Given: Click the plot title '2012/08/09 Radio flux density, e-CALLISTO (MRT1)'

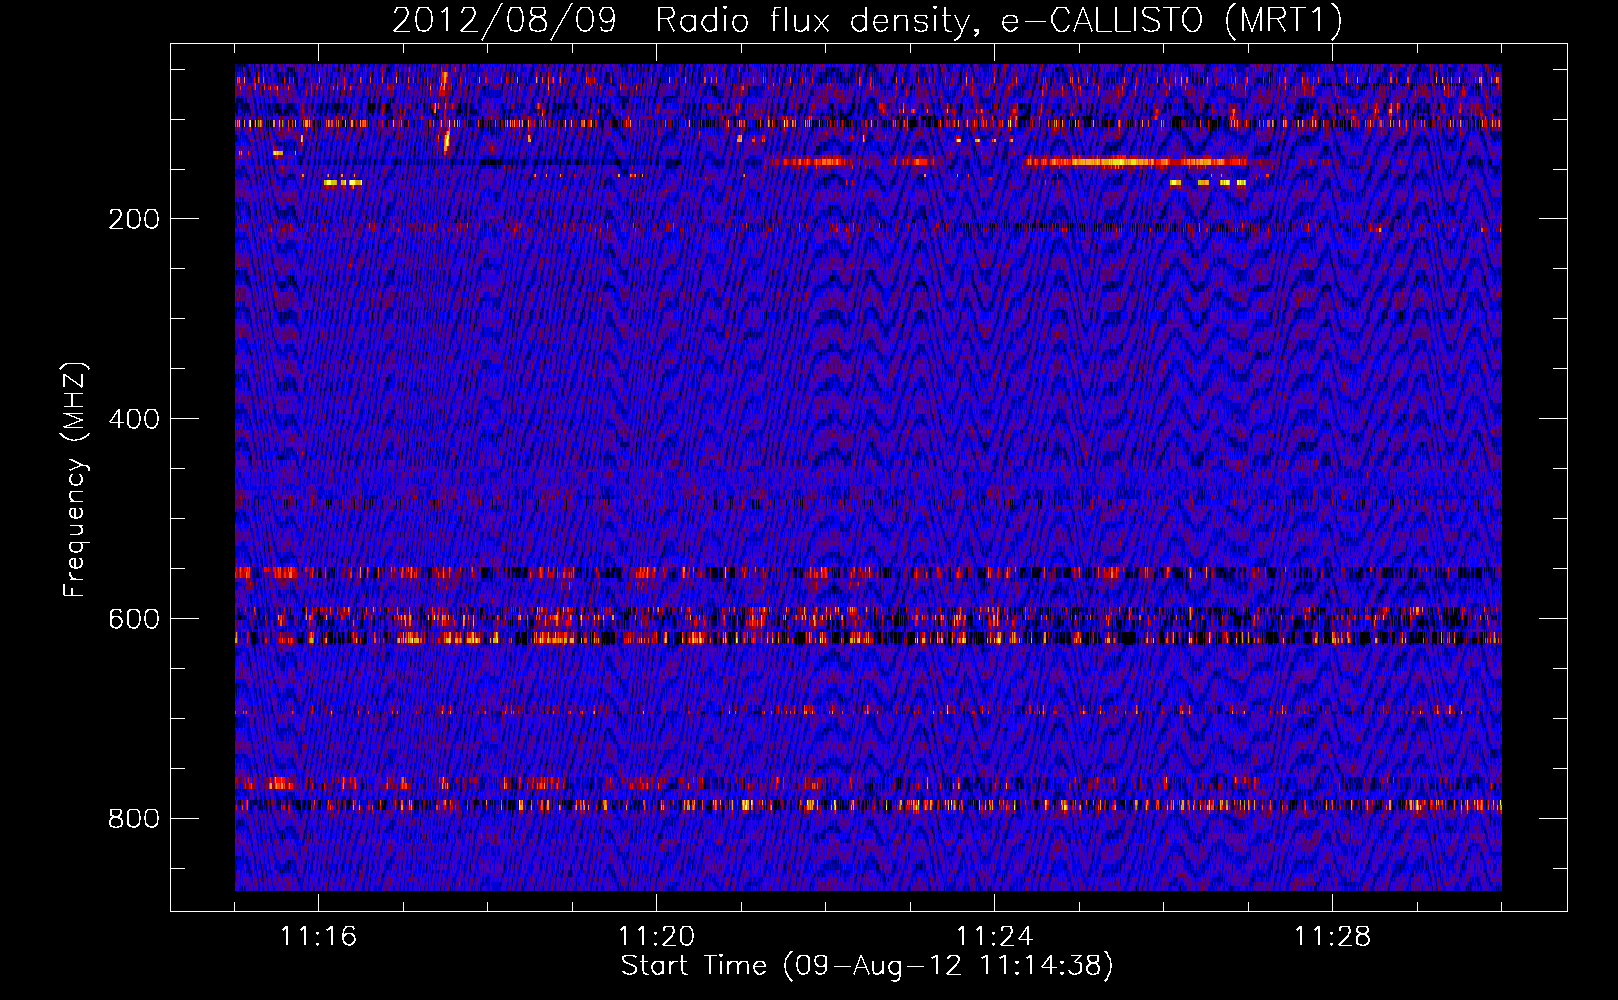Looking at the screenshot, I should [x=867, y=20].
